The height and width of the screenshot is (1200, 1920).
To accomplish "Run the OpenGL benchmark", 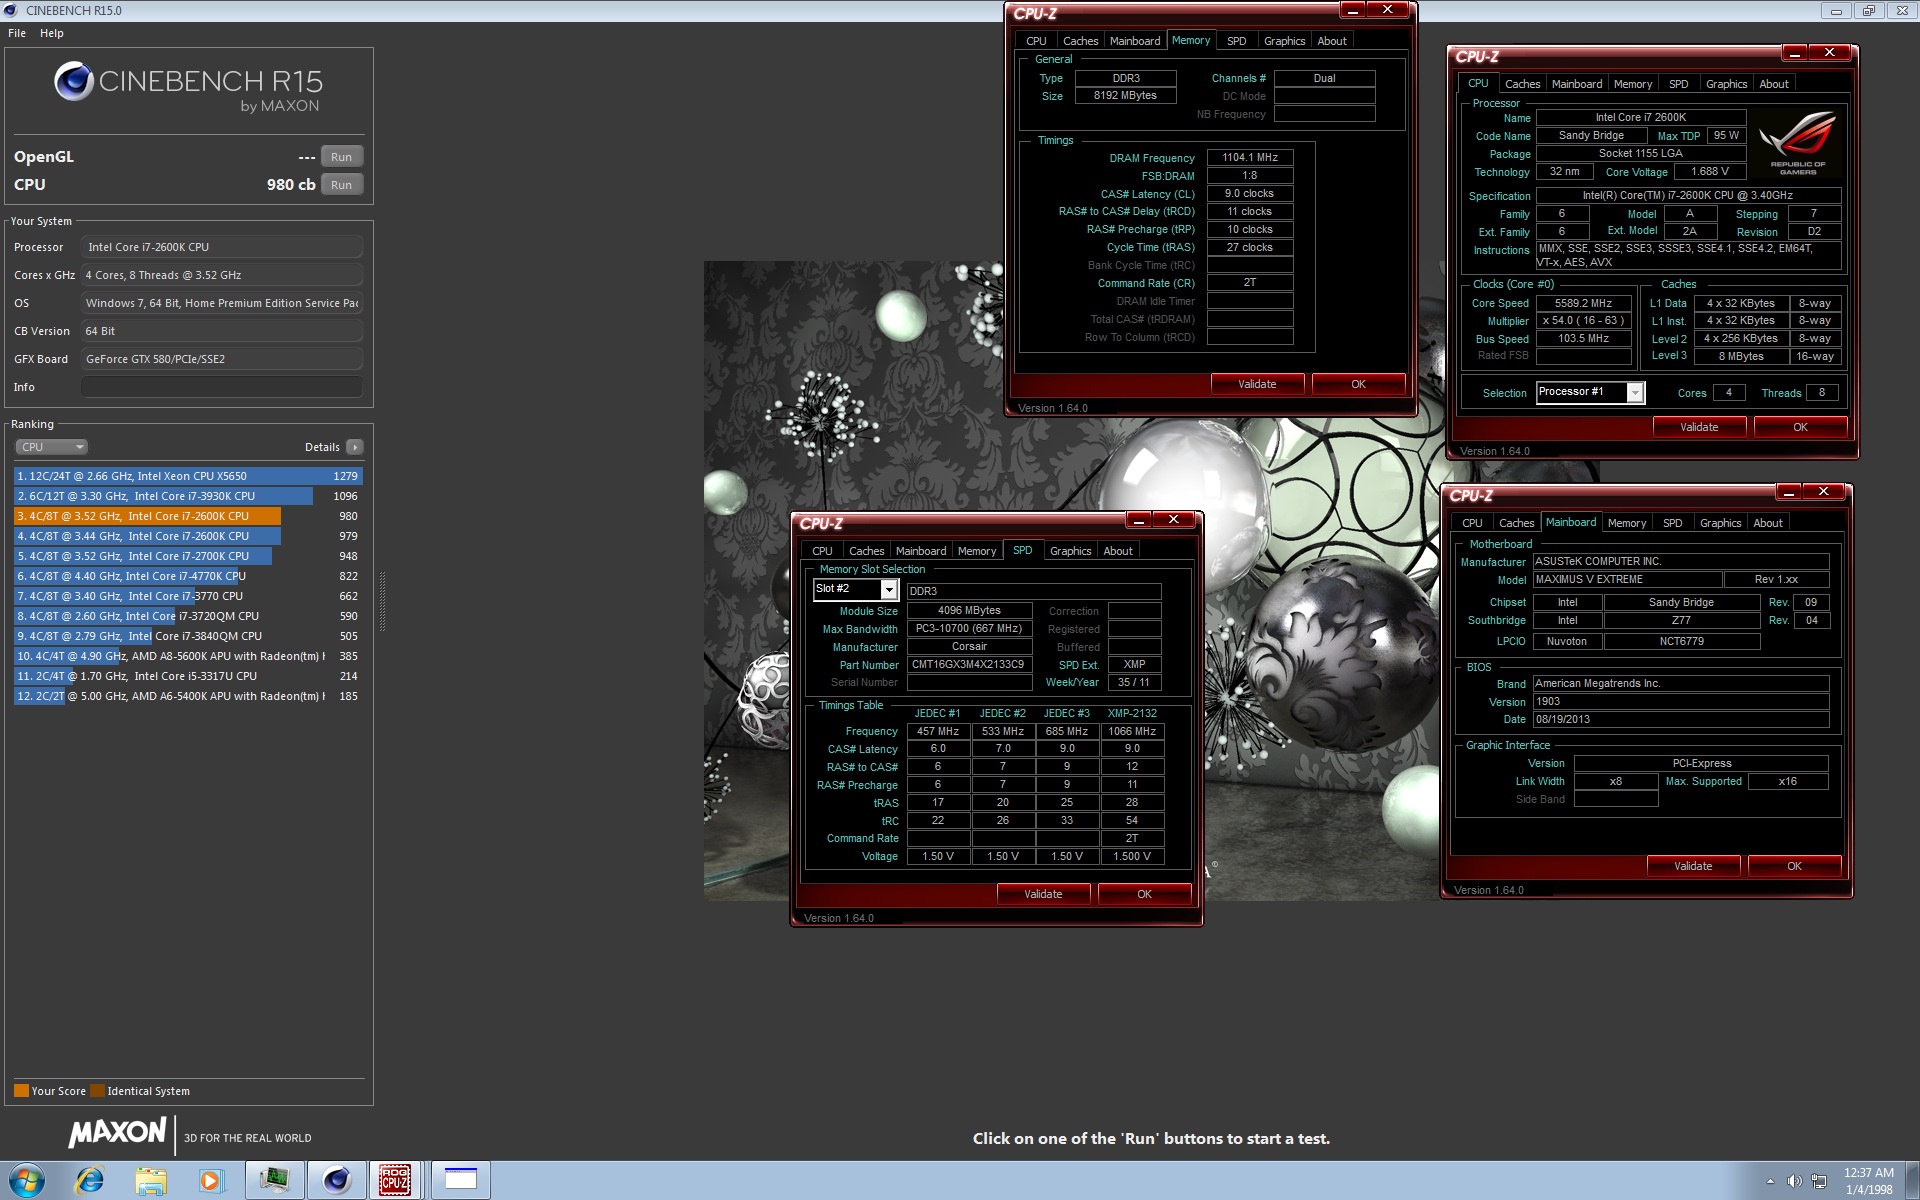I will pyautogui.click(x=342, y=157).
